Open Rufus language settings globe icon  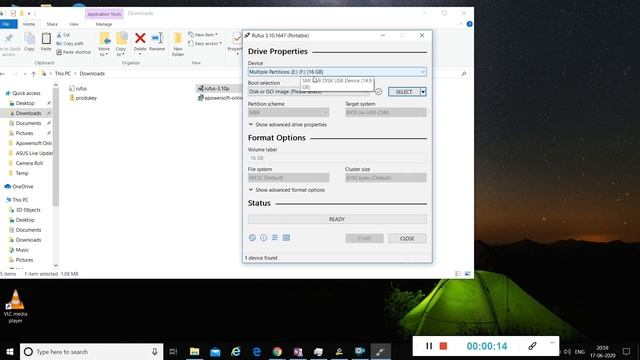[x=252, y=238]
